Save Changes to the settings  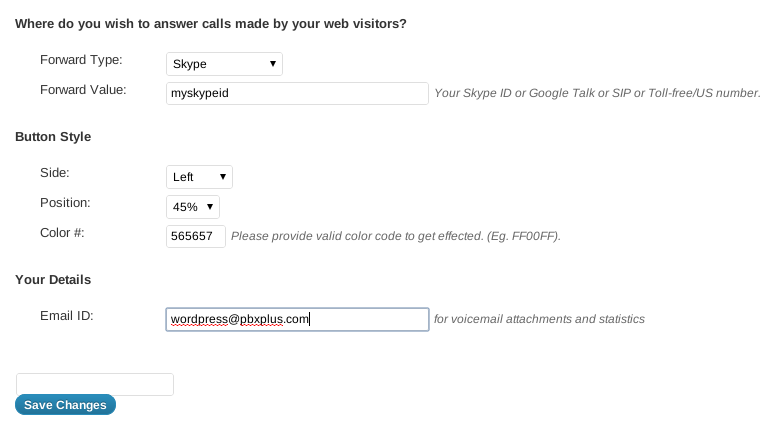click(65, 405)
